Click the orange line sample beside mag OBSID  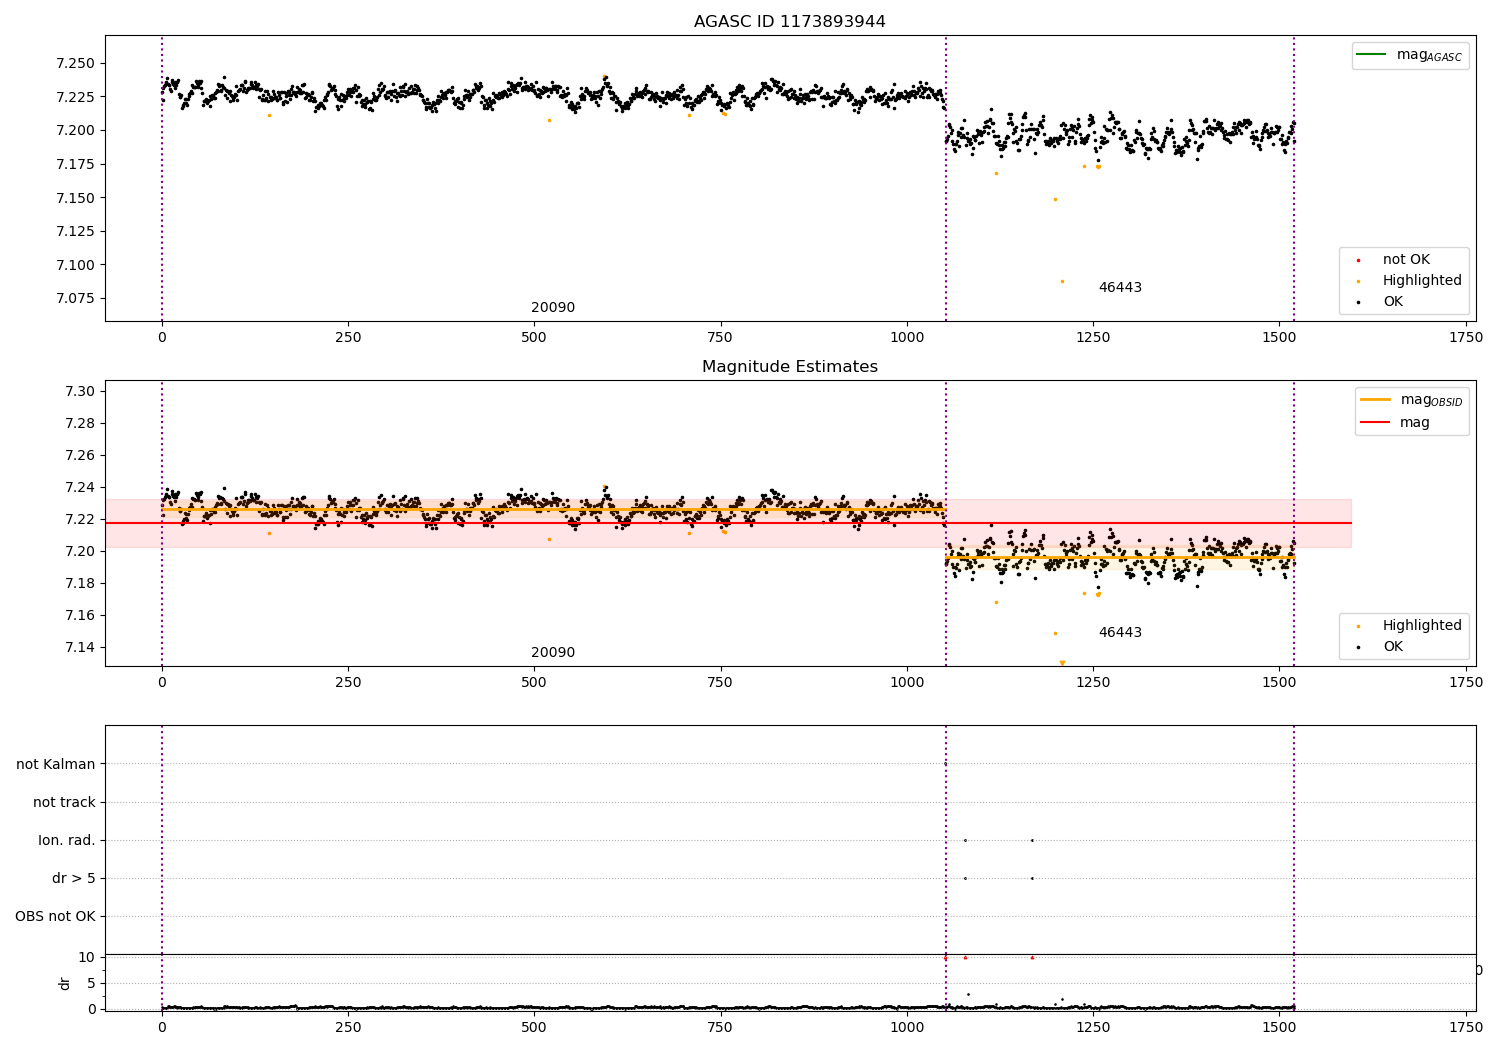1375,400
